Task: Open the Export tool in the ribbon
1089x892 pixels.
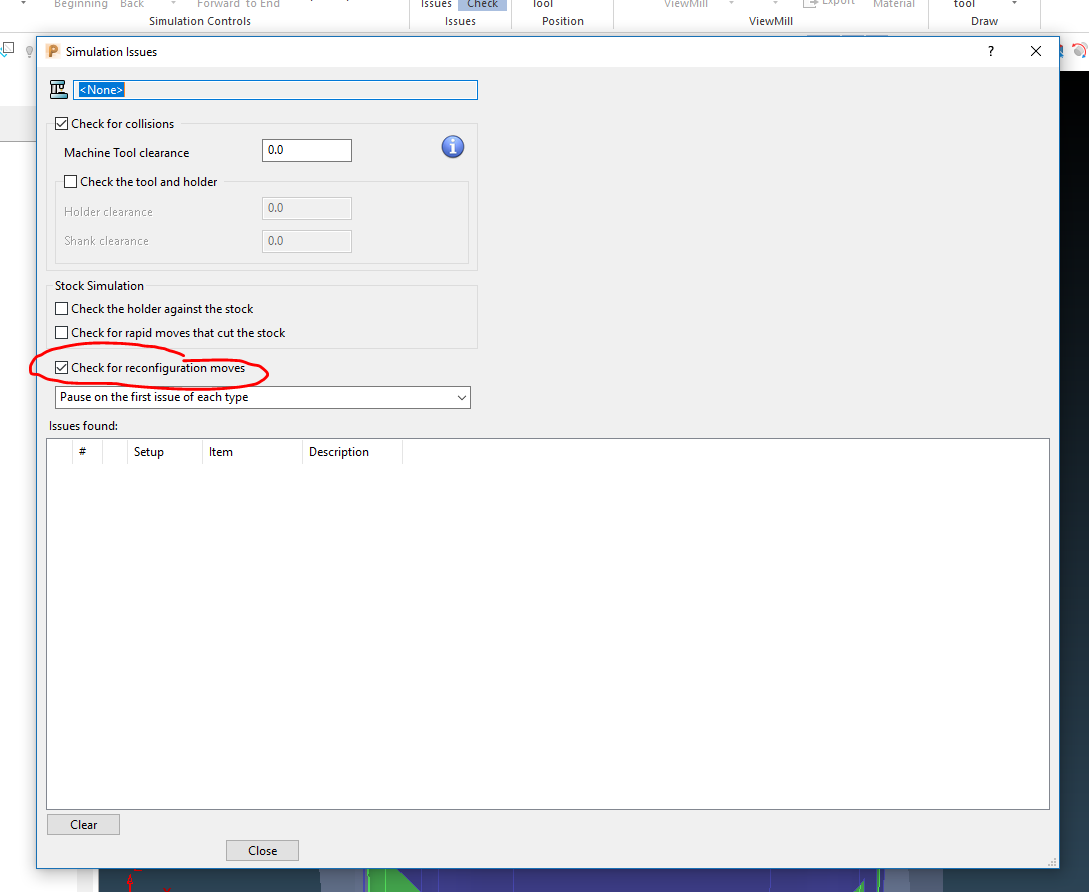Action: (828, 3)
